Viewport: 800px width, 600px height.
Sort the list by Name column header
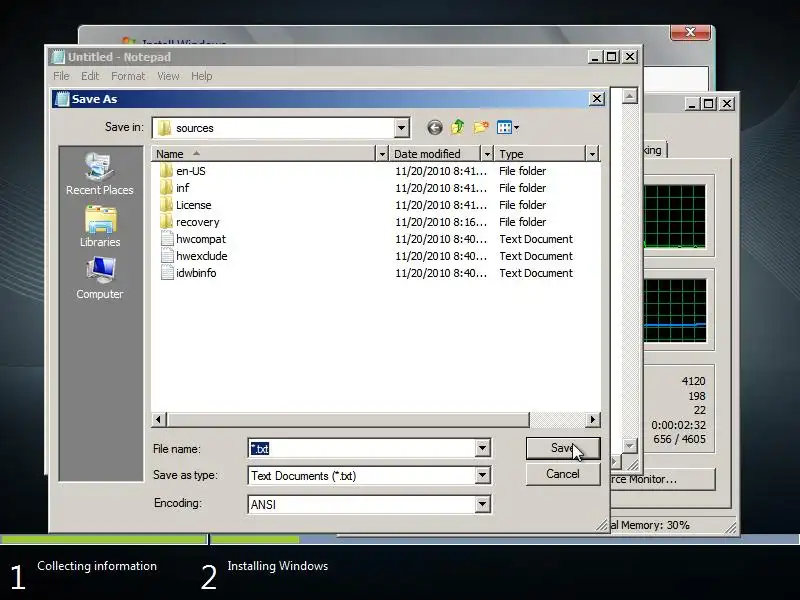point(263,154)
